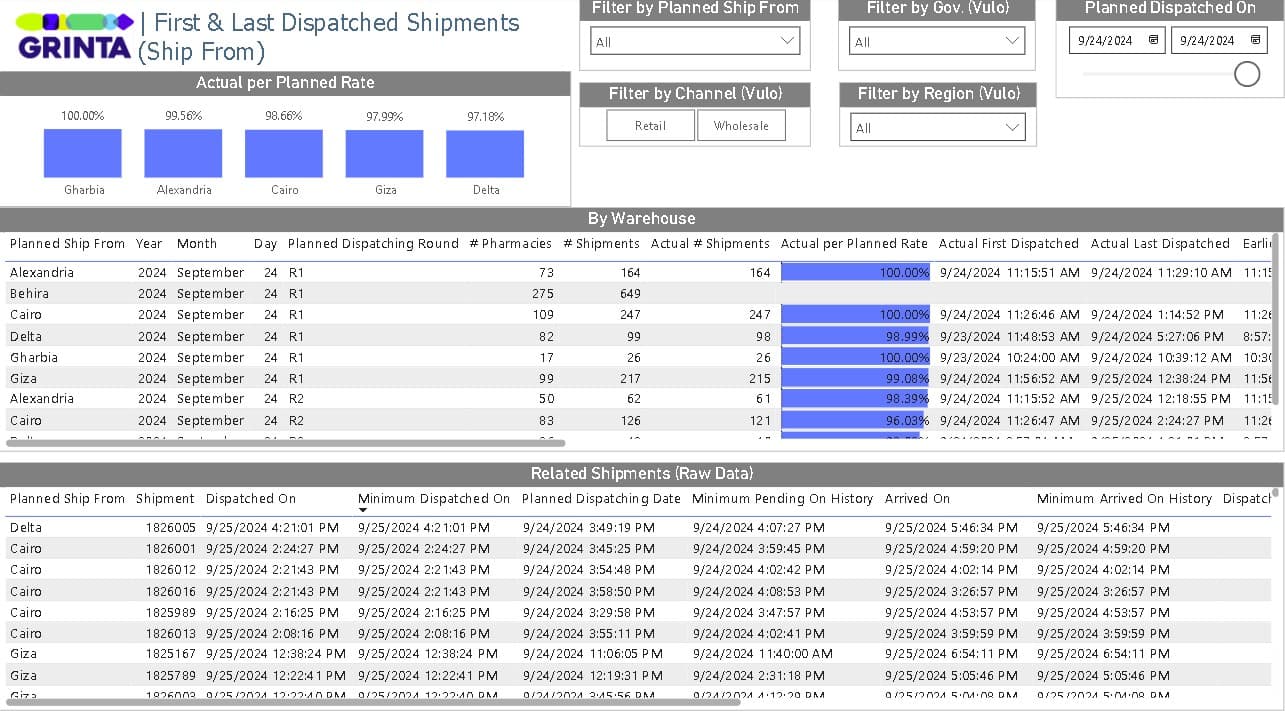Click By Warehouse section title
Screen dimensions: 1285x715
click(x=641, y=218)
